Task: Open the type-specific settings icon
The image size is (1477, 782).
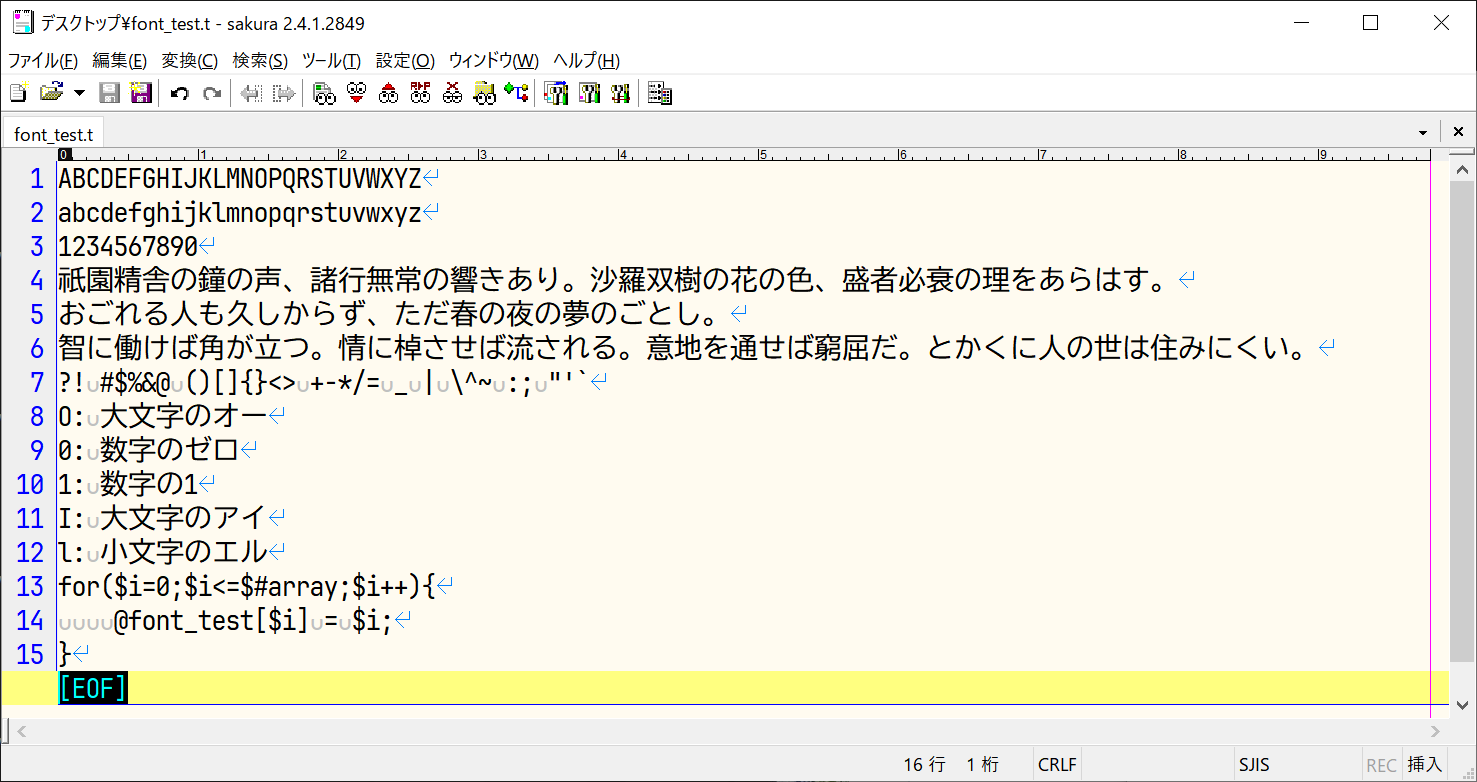Action: (x=588, y=94)
